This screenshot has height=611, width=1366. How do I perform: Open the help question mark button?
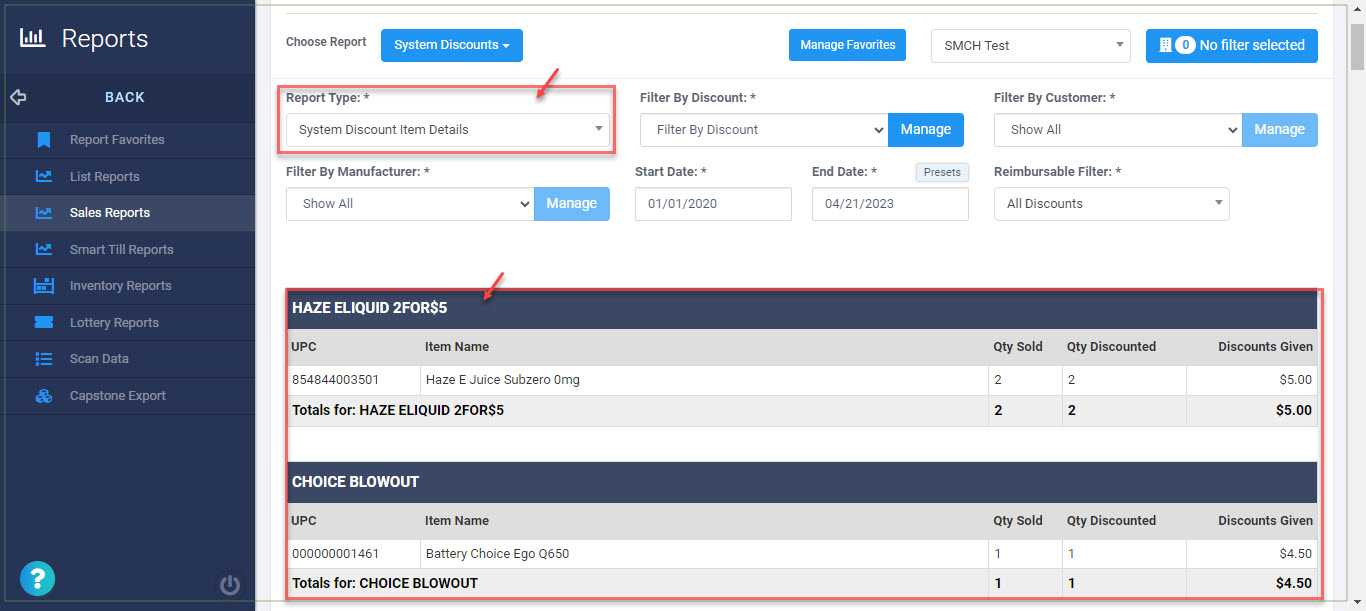point(38,578)
